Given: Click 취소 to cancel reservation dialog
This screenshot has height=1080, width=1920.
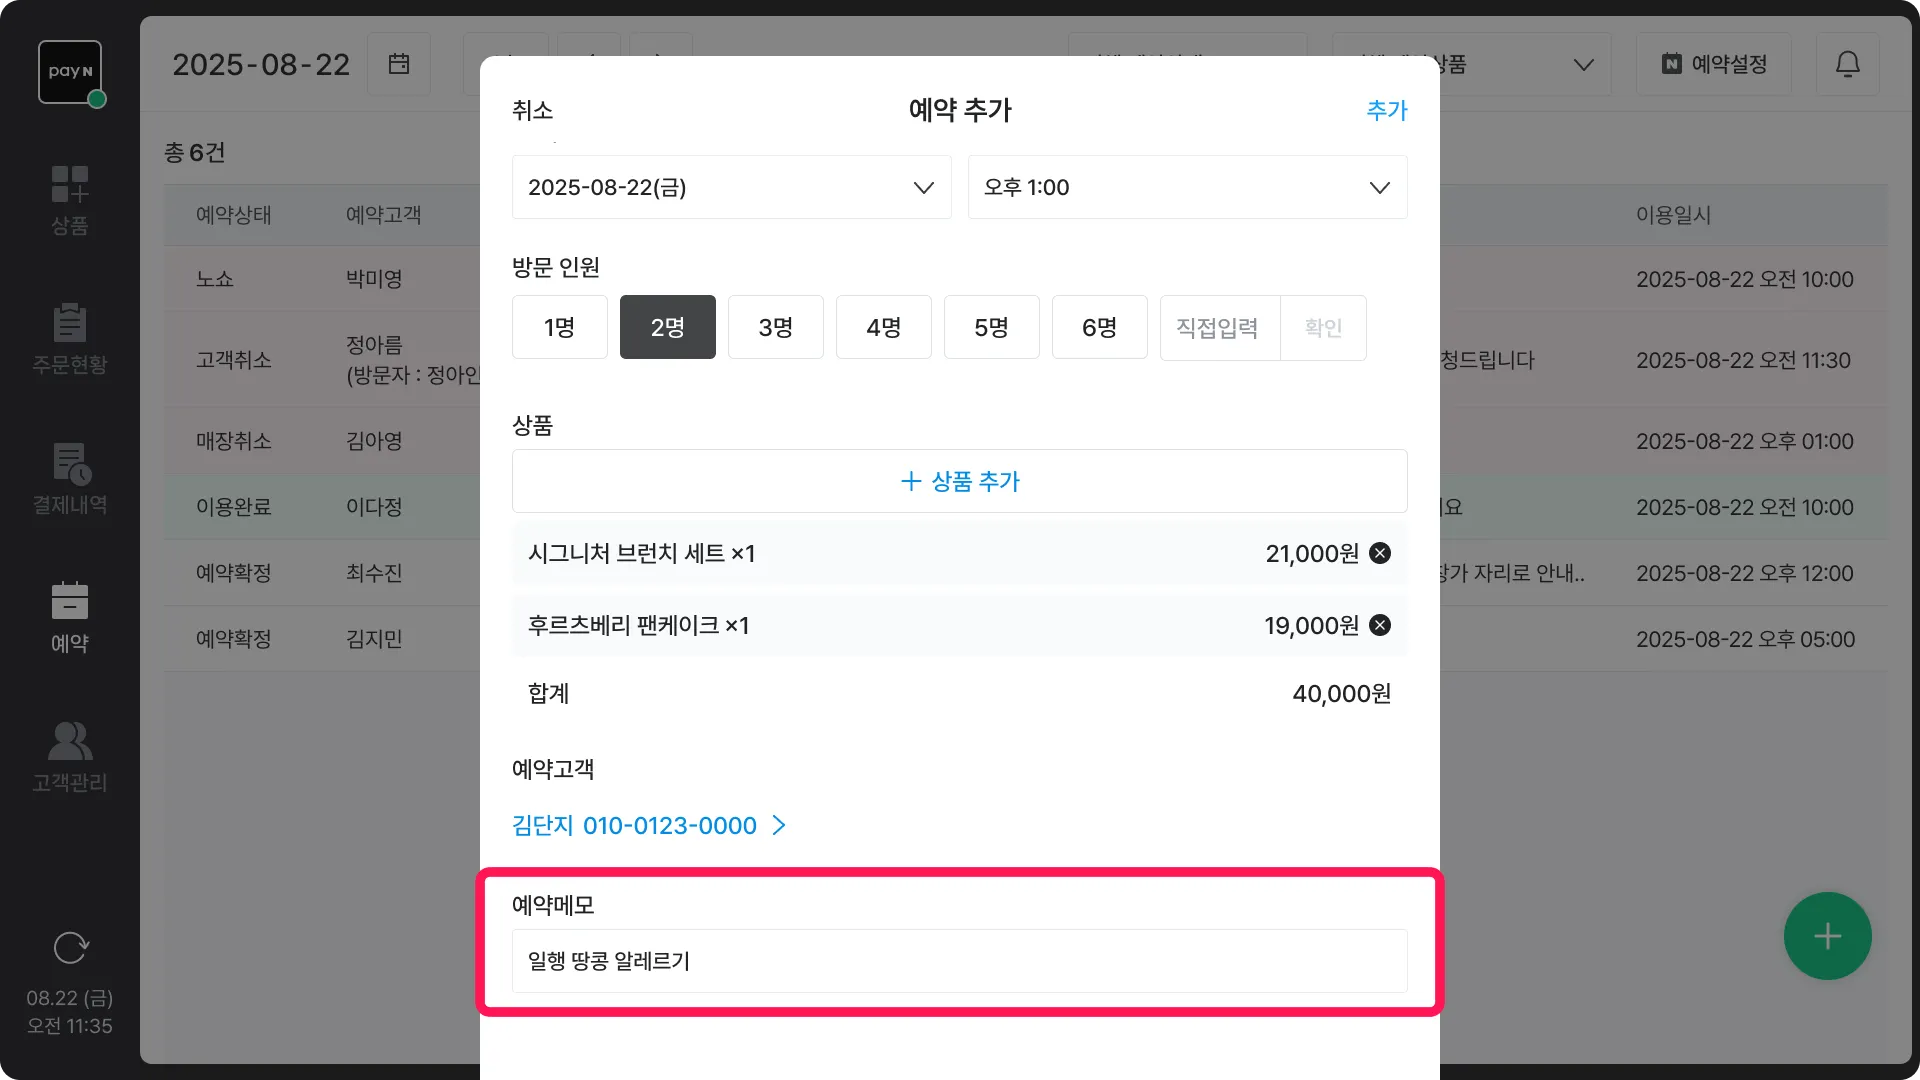Looking at the screenshot, I should click(532, 110).
